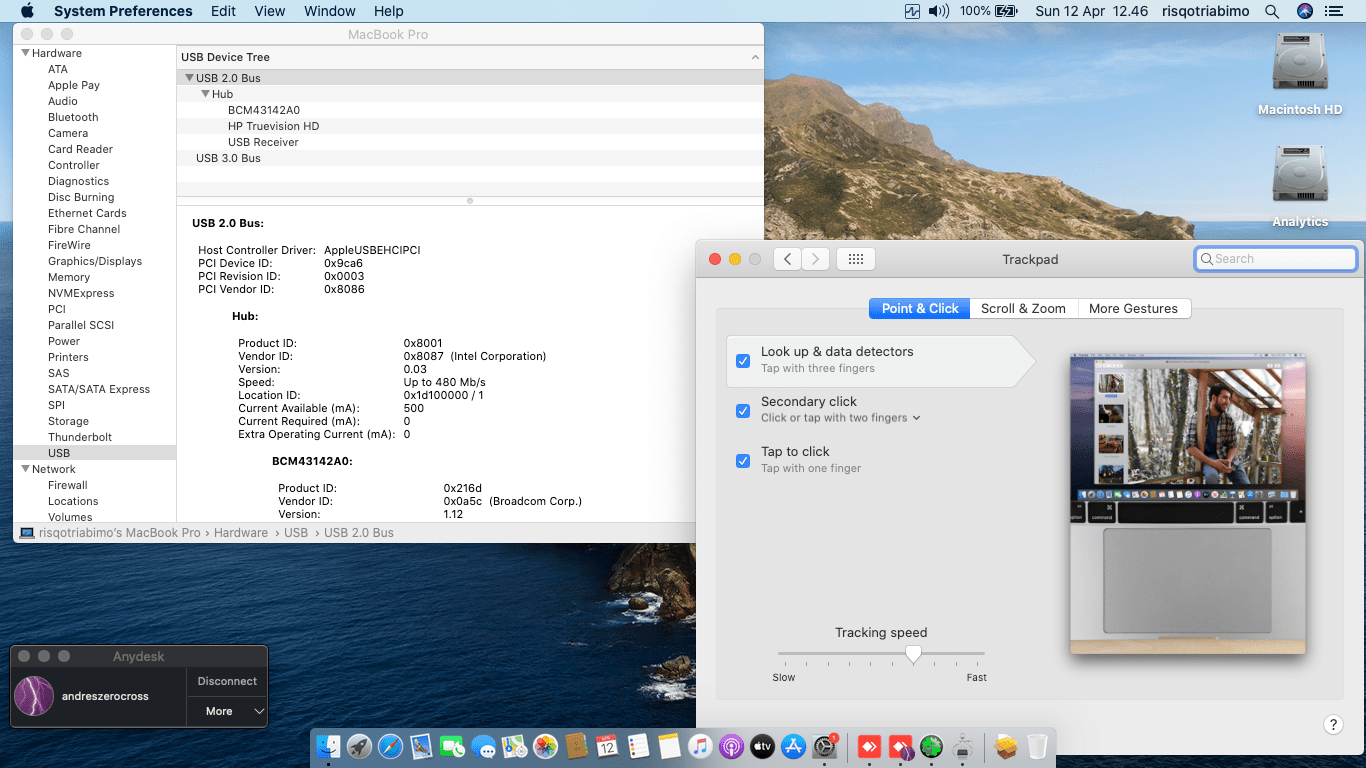
Task: Select Bluetooth in the Hardware sidebar
Action: click(73, 117)
